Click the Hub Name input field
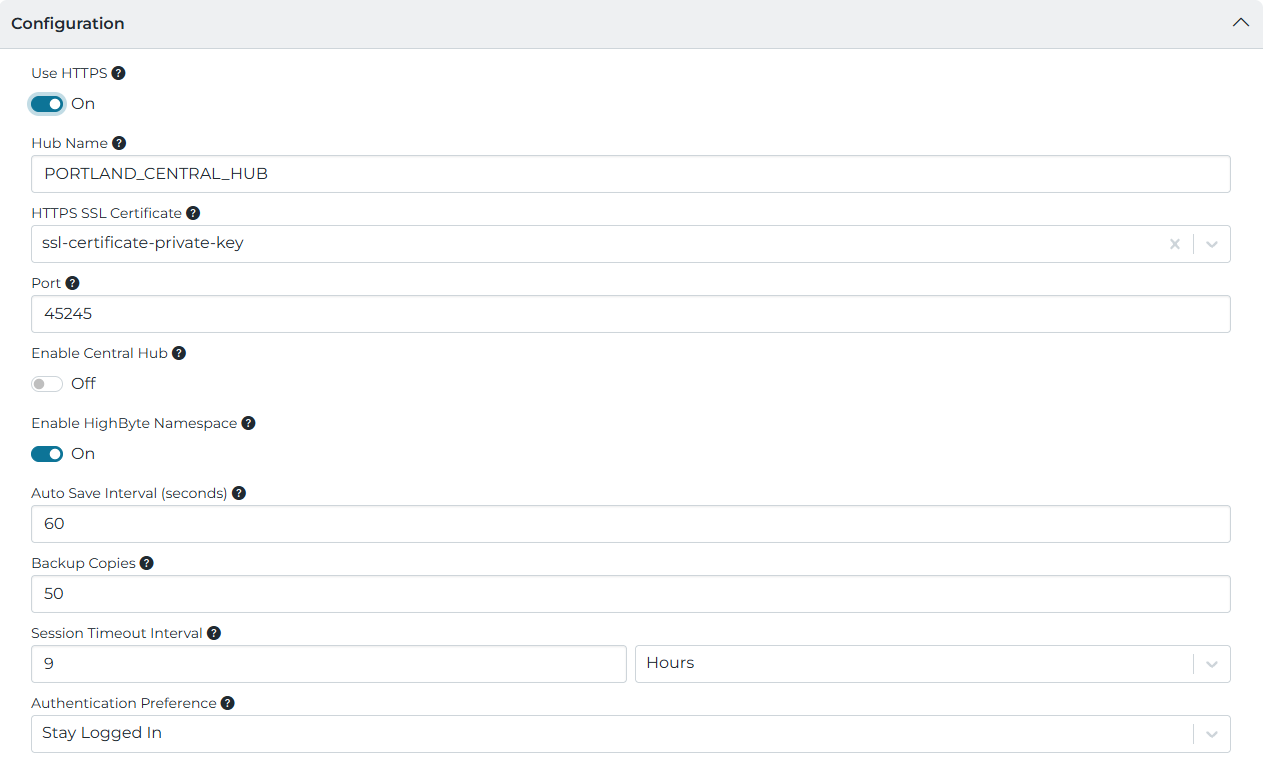This screenshot has width=1264, height=771. [631, 174]
